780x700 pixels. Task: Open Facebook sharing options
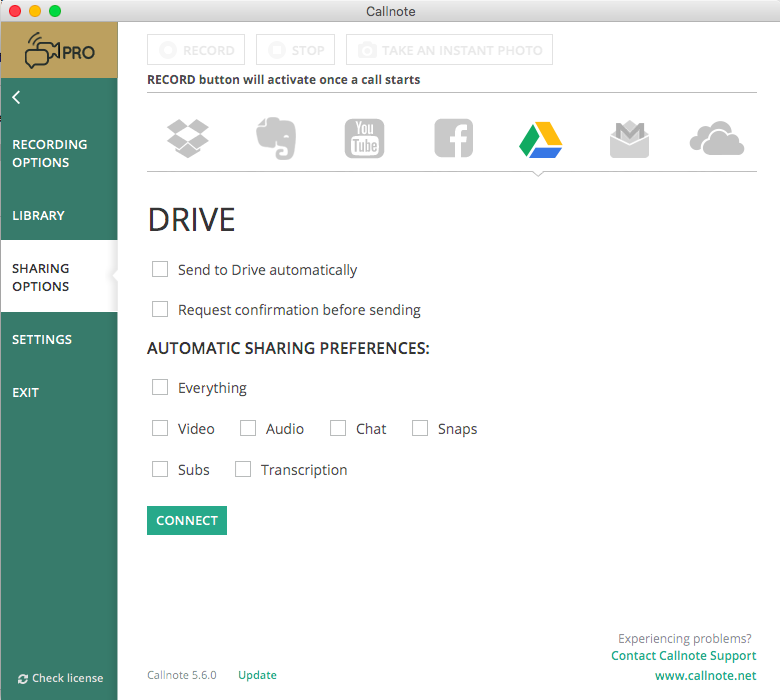[454, 138]
